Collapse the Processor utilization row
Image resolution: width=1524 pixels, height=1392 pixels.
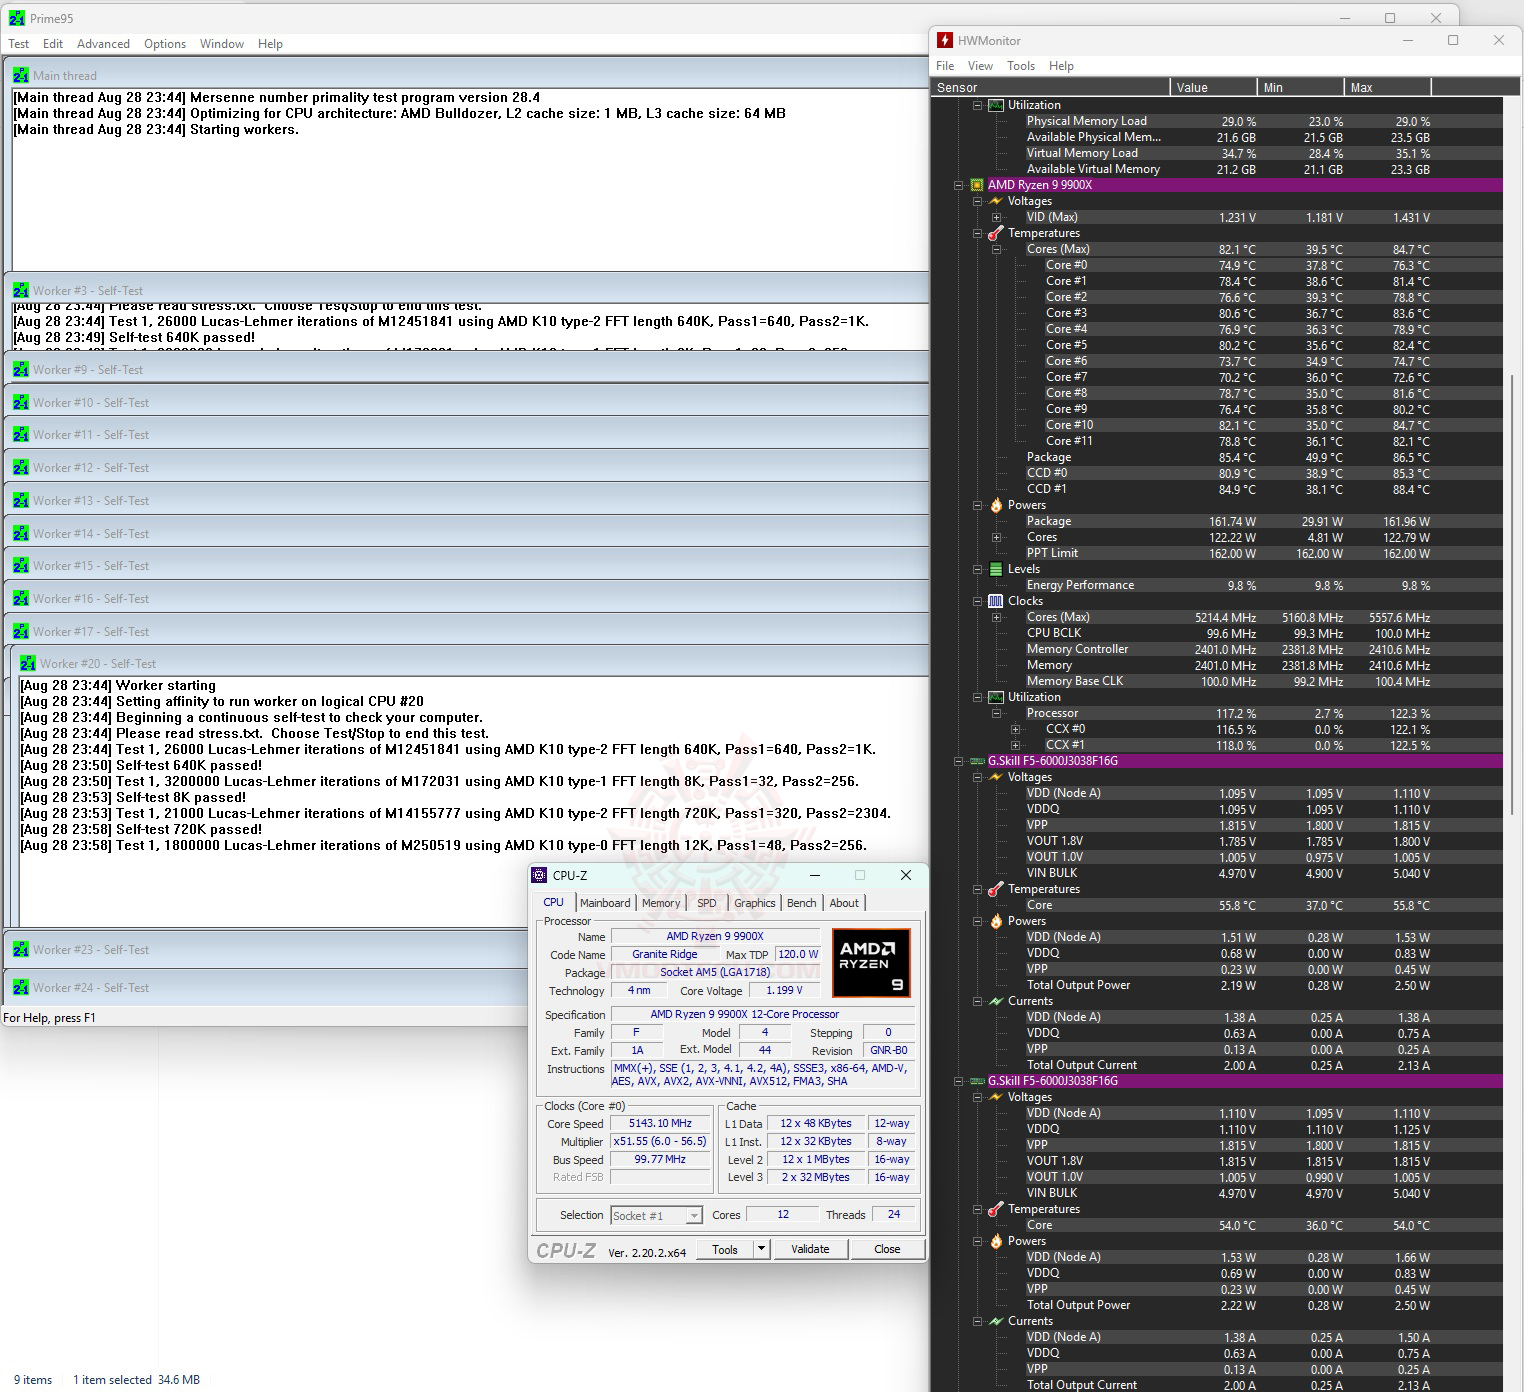[x=997, y=713]
